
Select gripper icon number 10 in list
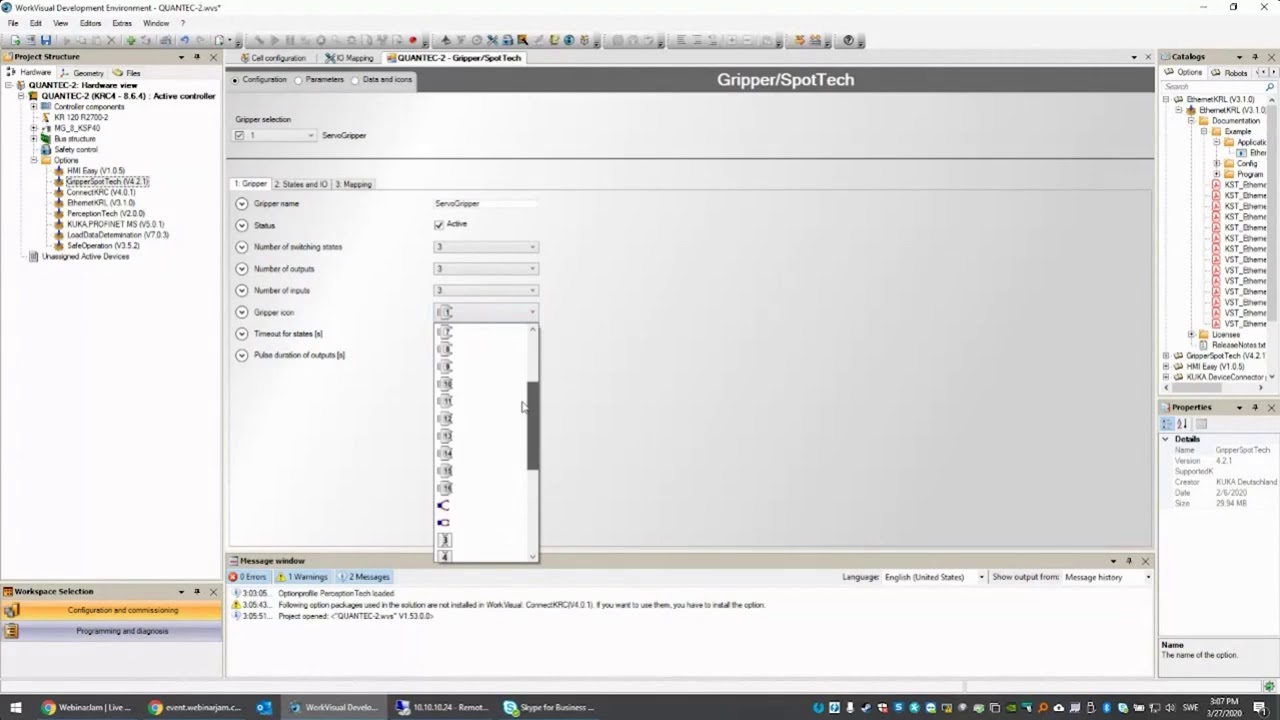tap(445, 384)
